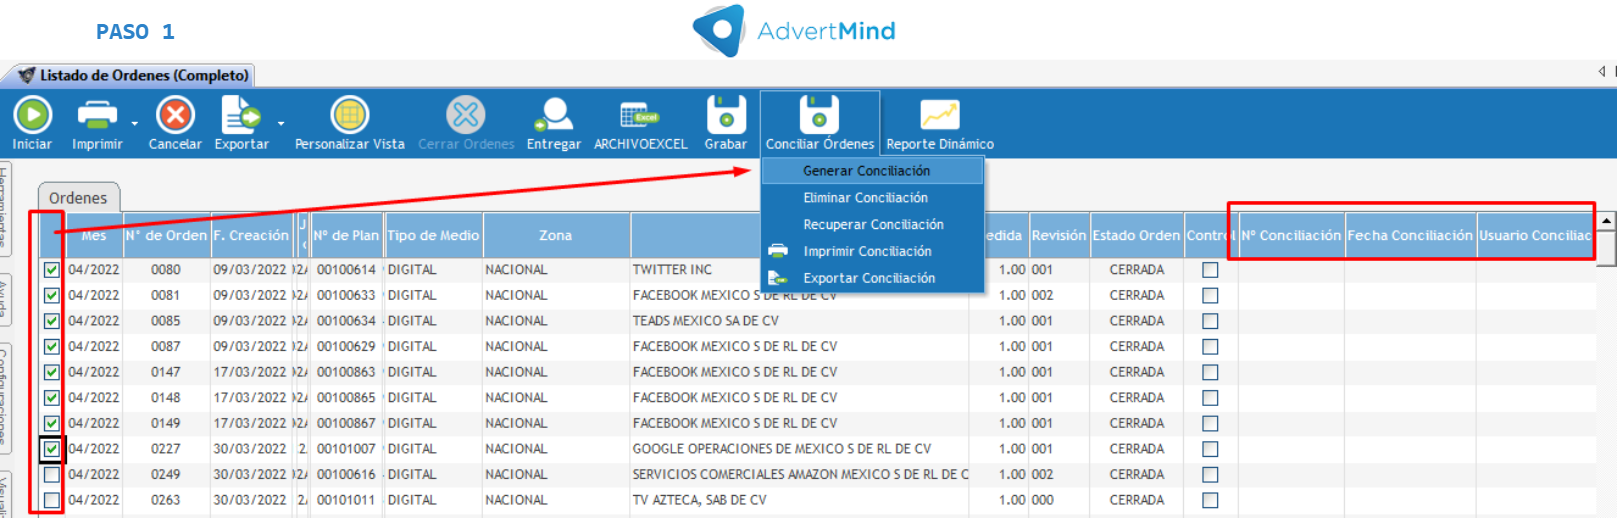The width and height of the screenshot is (1617, 518).
Task: Switch to the Ordenes tab
Action: (x=78, y=198)
